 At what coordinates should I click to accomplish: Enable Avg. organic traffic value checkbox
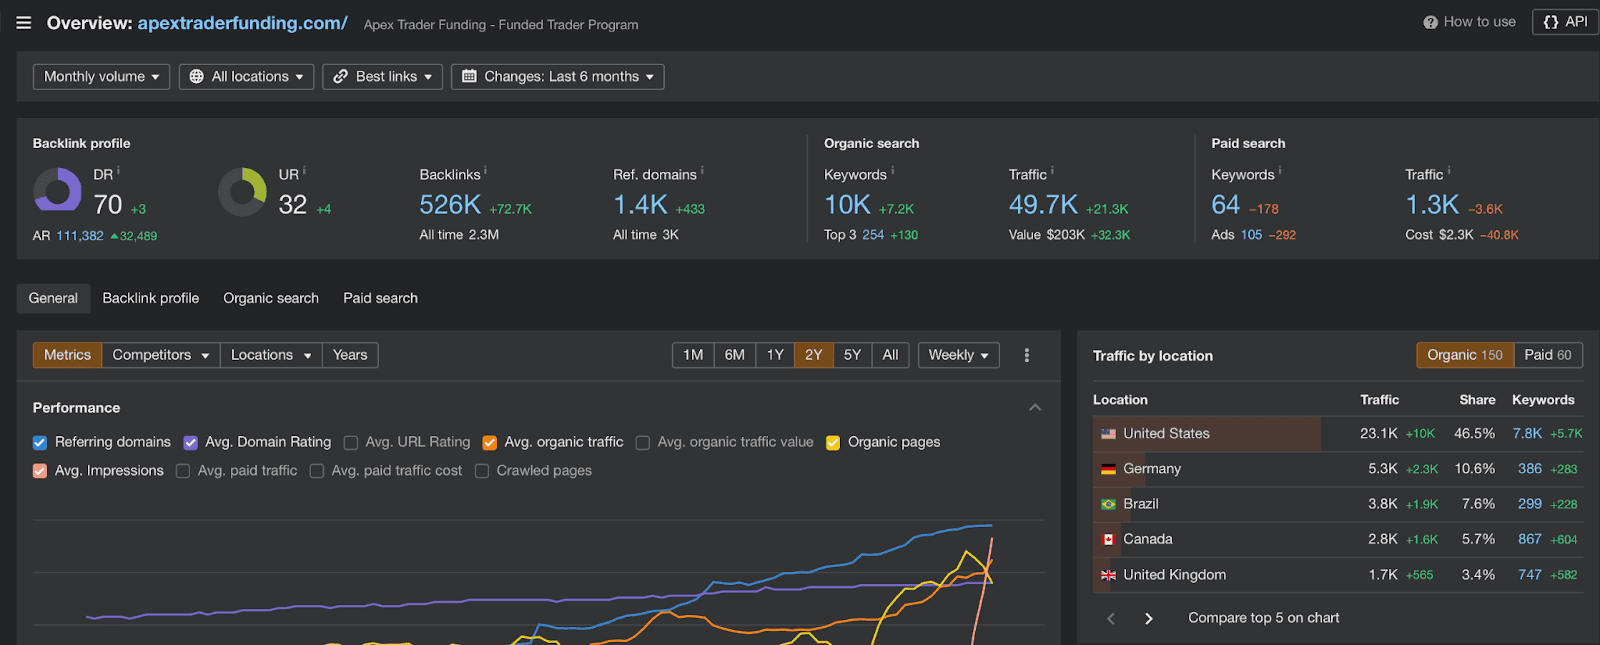pos(643,443)
